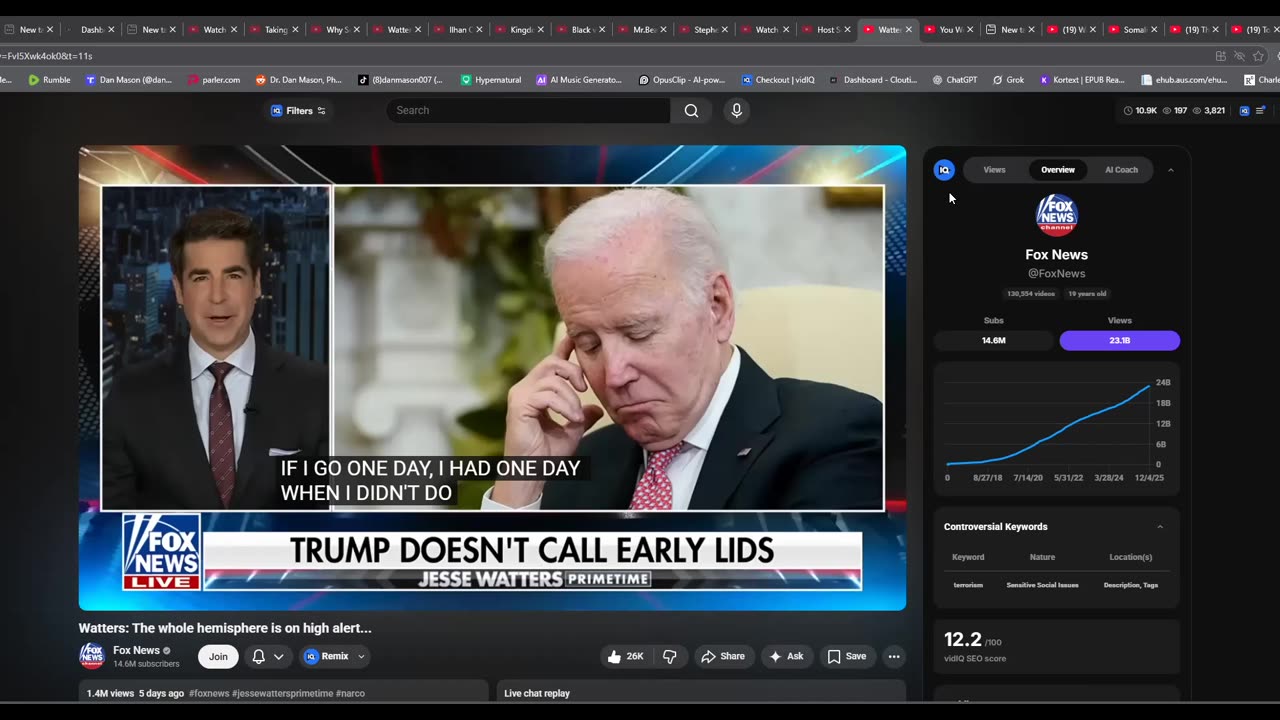Click into the YouTube Search field
Image resolution: width=1280 pixels, height=720 pixels.
click(x=528, y=110)
